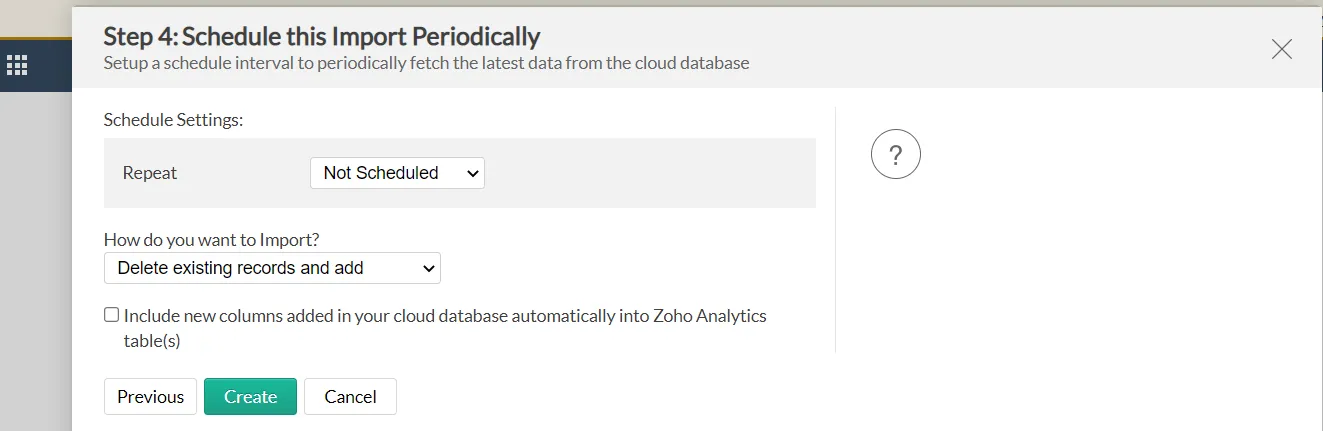
Task: Click the arrow on the Not Scheduled combo box
Action: pyautogui.click(x=473, y=173)
